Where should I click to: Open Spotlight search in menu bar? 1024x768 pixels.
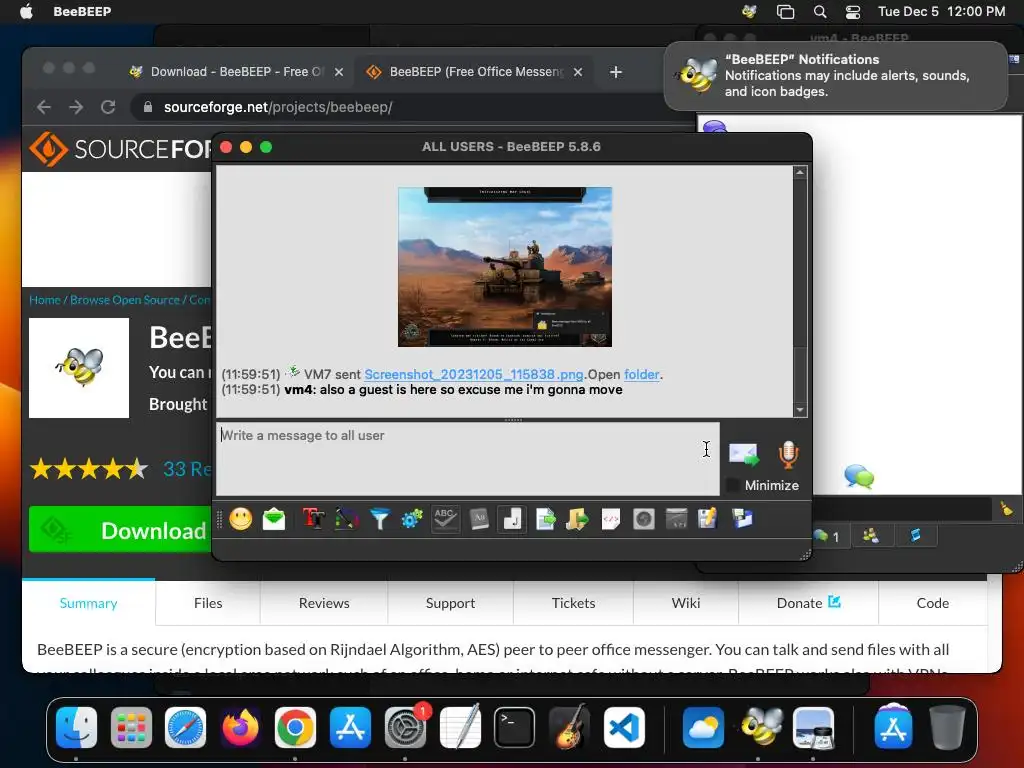[820, 12]
